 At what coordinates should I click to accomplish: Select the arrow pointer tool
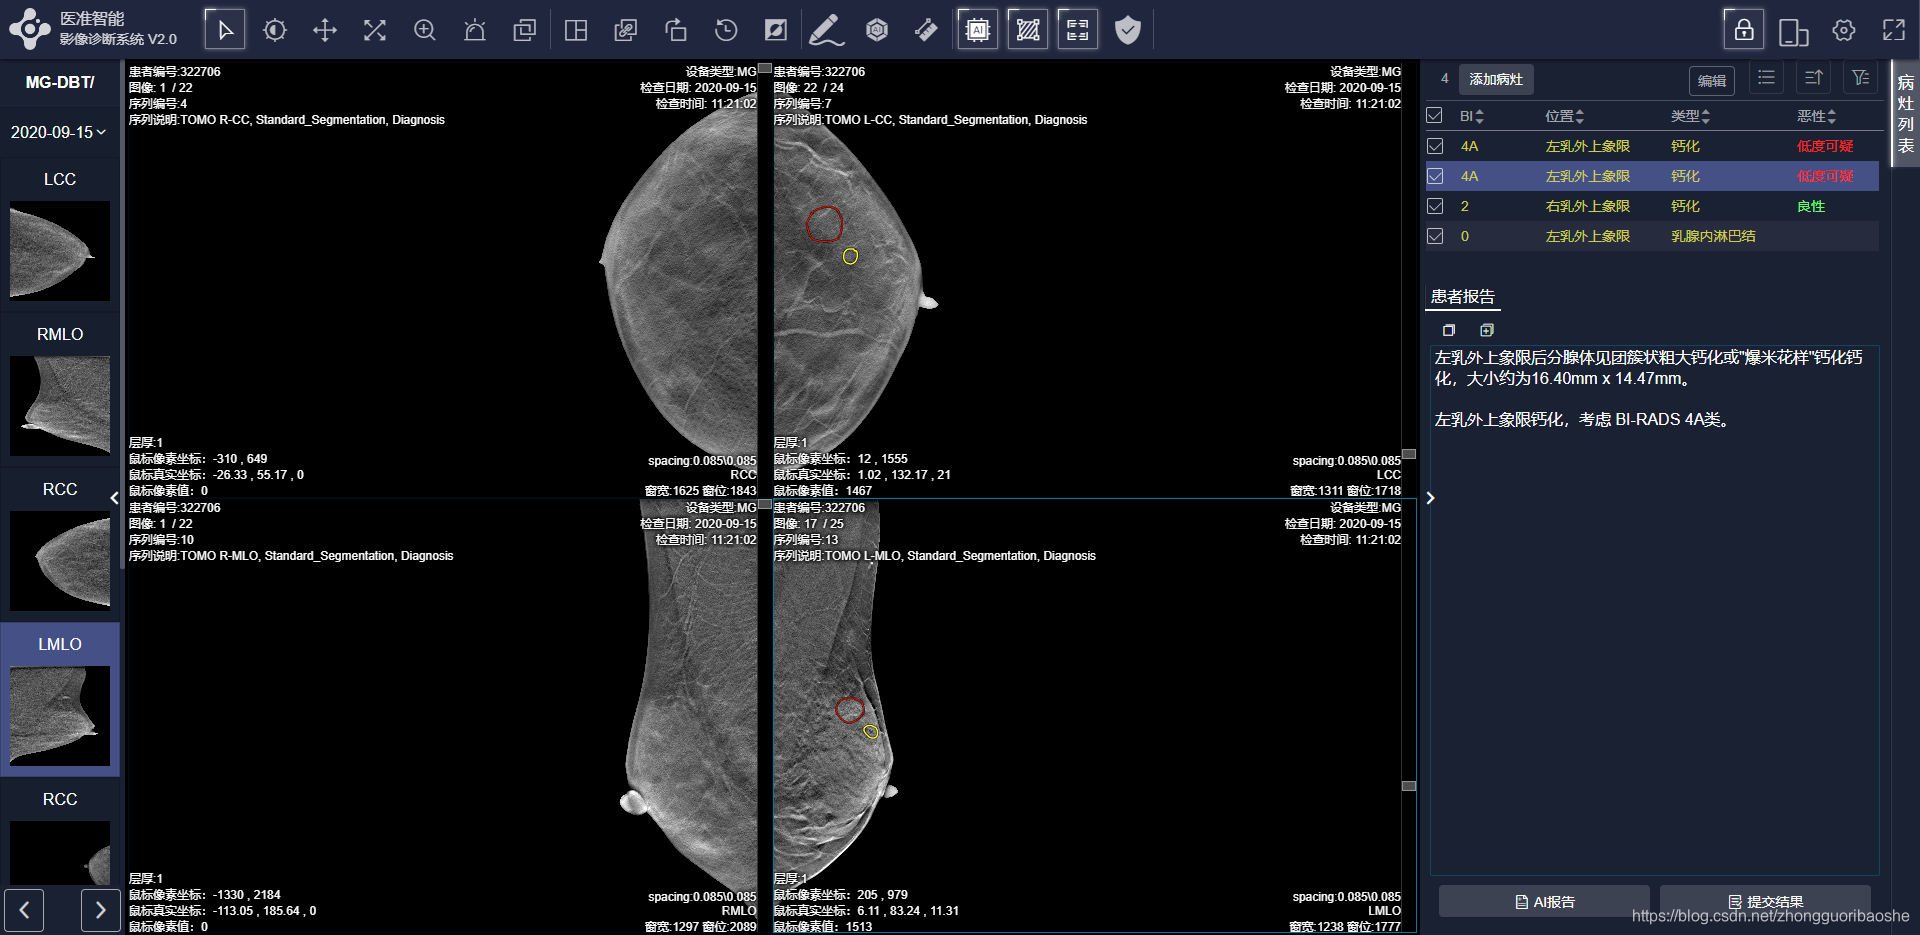(x=225, y=30)
